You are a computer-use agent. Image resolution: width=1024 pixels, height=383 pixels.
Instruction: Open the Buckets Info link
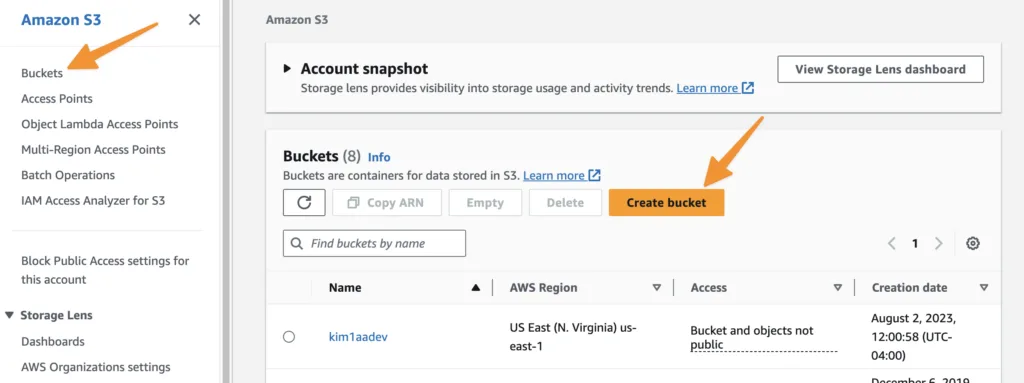pyautogui.click(x=379, y=157)
